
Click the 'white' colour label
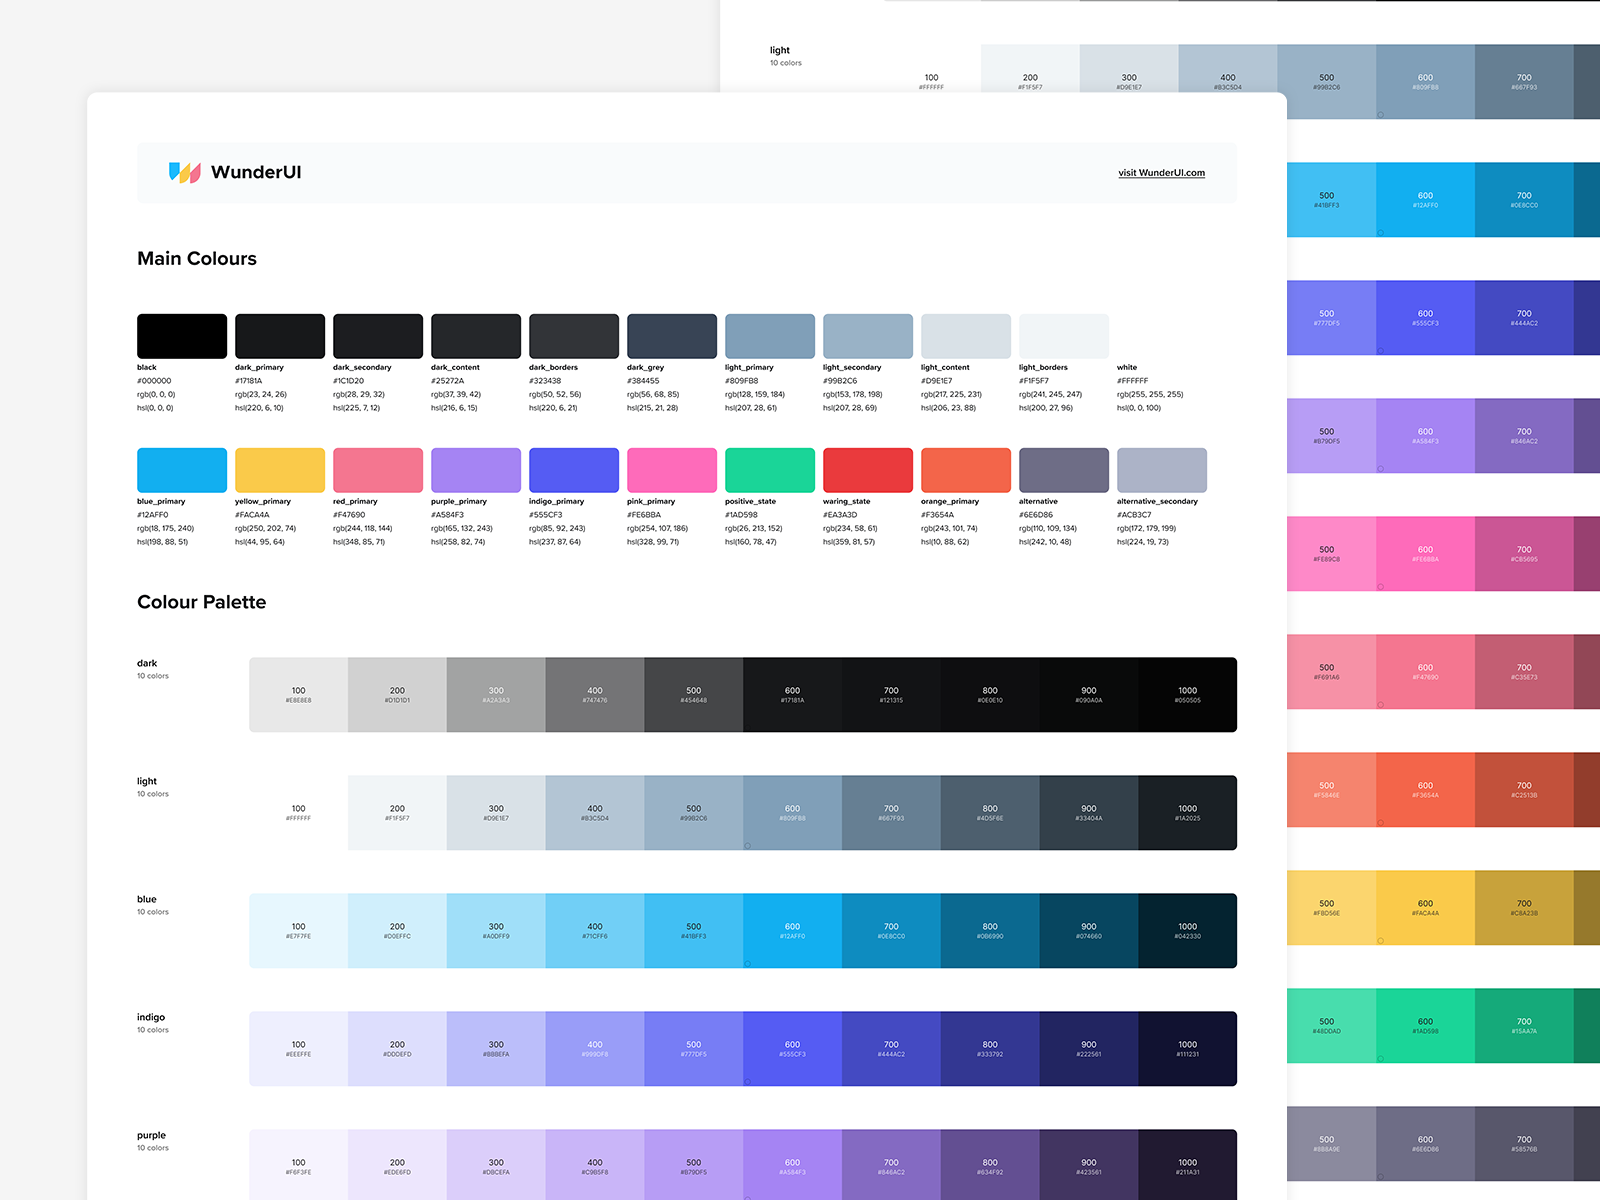pyautogui.click(x=1127, y=367)
